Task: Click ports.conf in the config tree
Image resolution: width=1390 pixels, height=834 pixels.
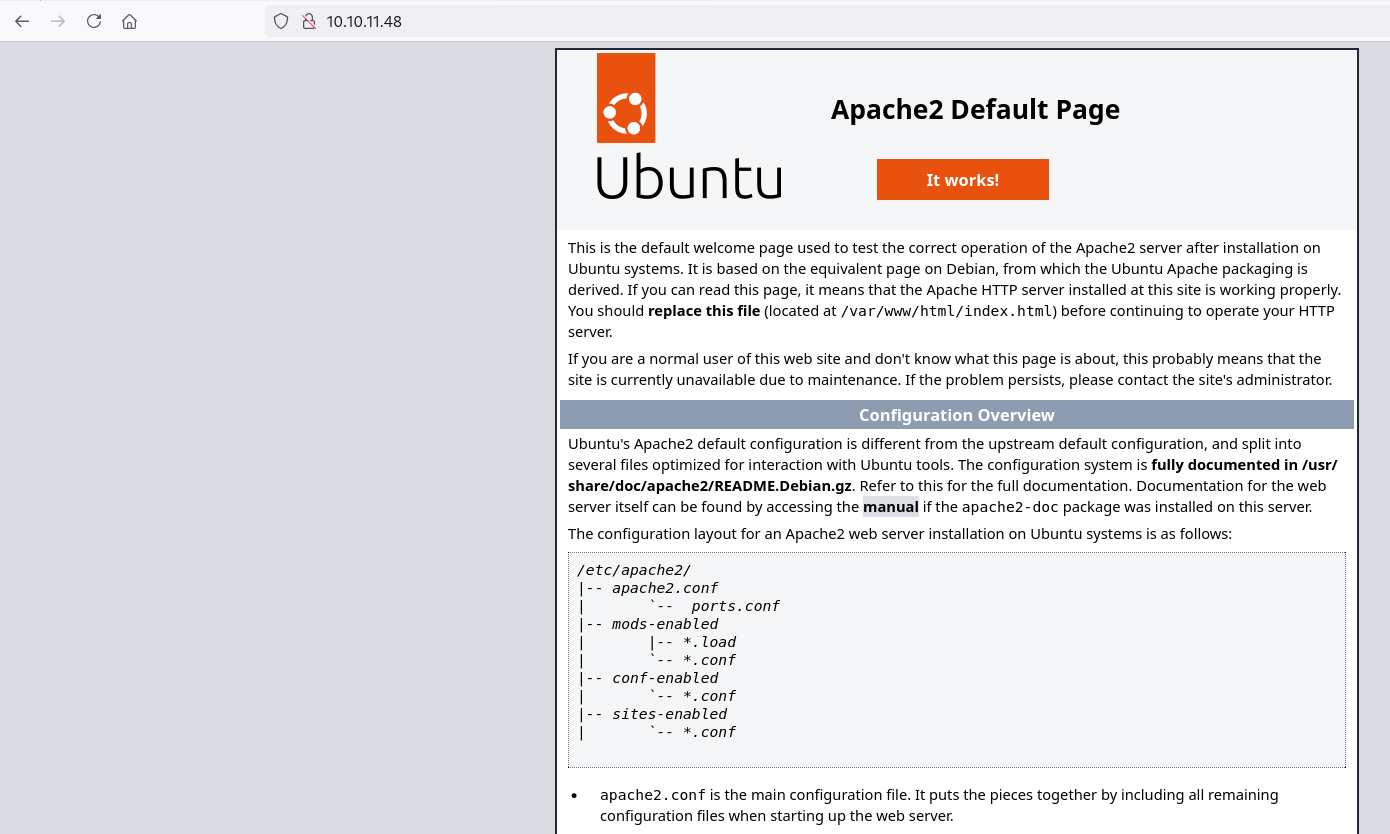Action: (735, 606)
